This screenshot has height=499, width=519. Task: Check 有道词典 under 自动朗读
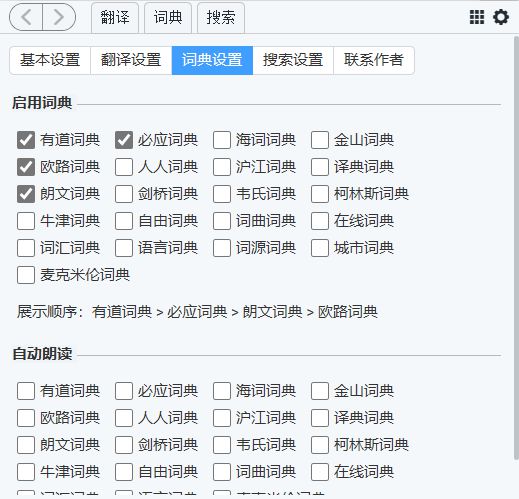(26, 391)
